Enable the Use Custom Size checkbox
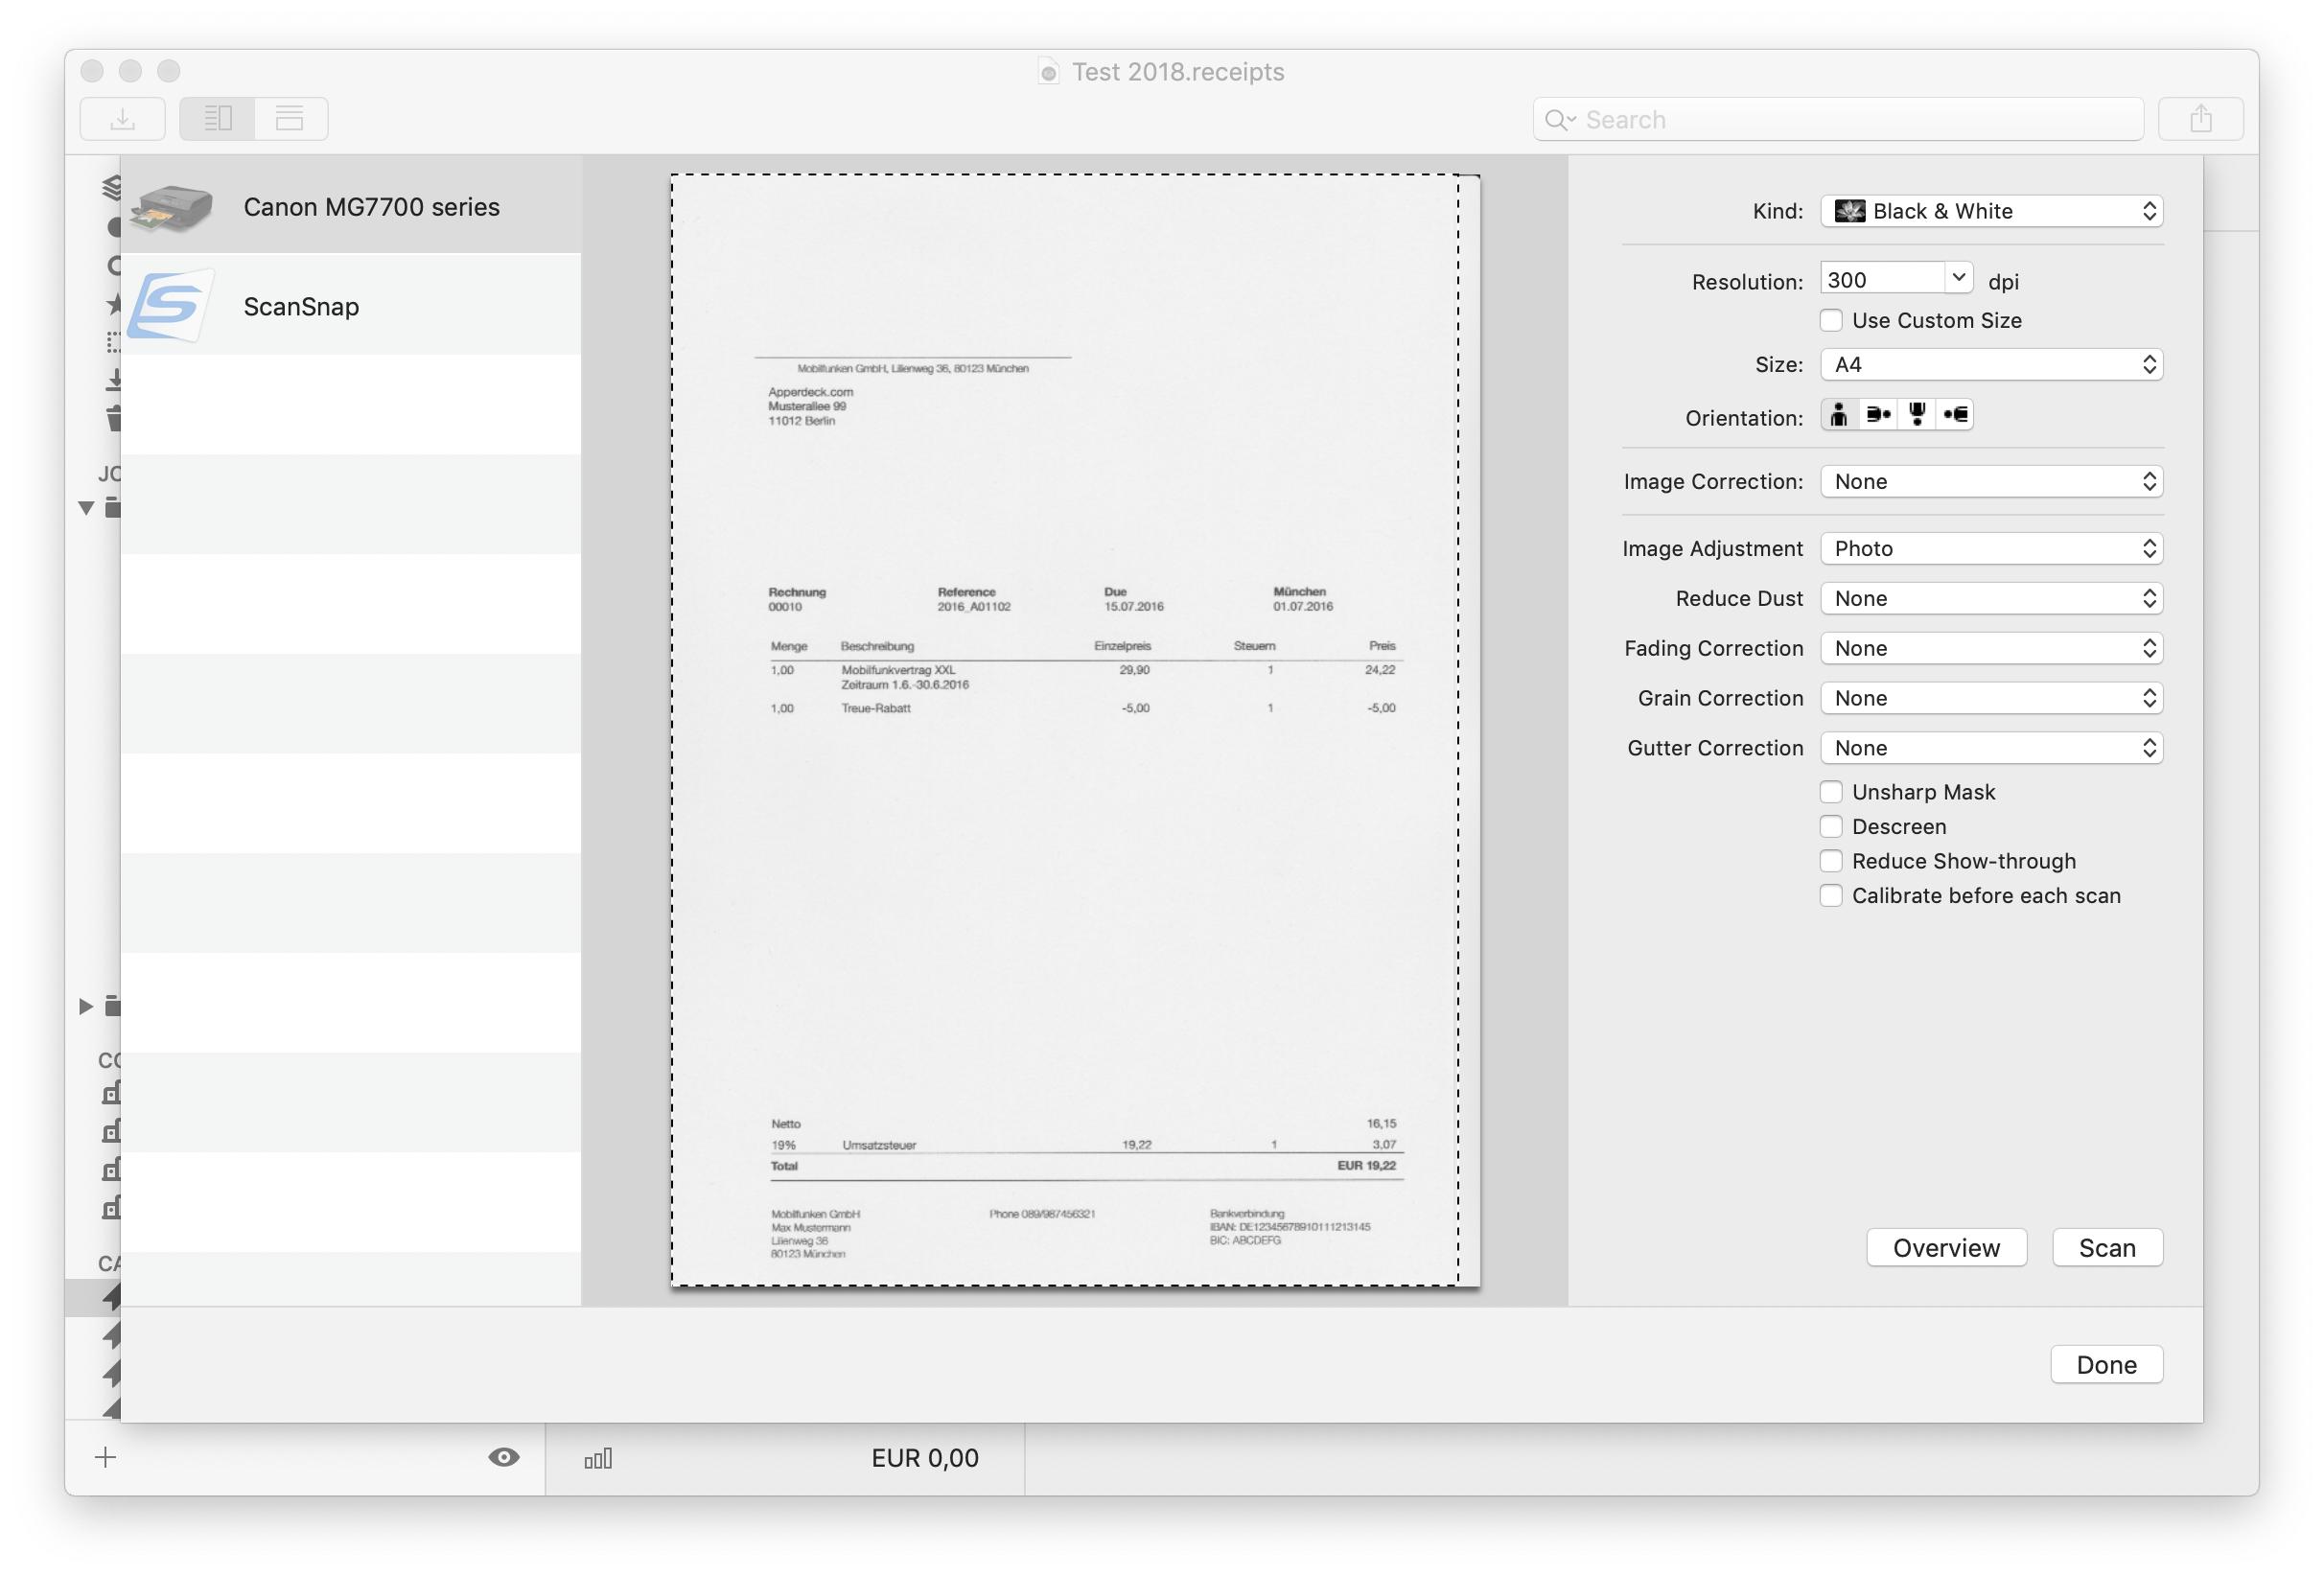The width and height of the screenshot is (2324, 1576). tap(1831, 320)
